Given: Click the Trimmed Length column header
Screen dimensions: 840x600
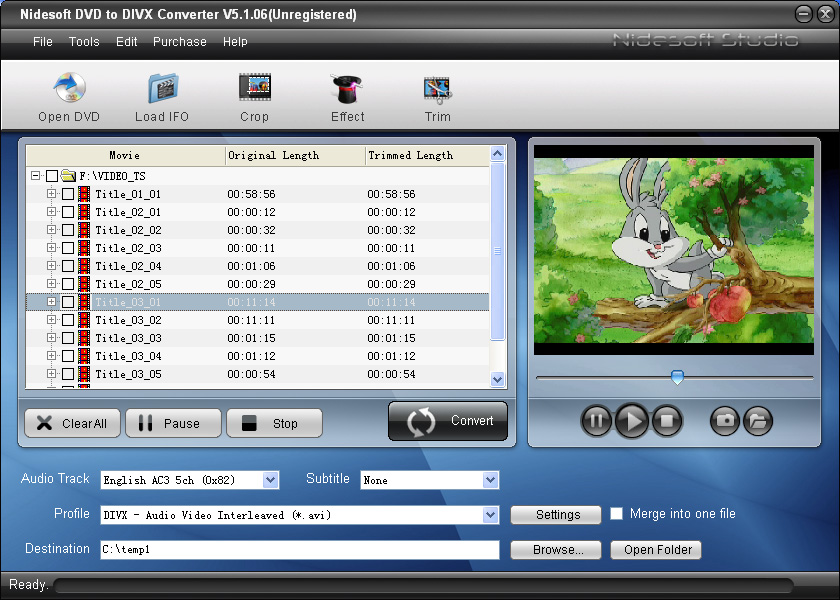Looking at the screenshot, I should click(x=428, y=155).
